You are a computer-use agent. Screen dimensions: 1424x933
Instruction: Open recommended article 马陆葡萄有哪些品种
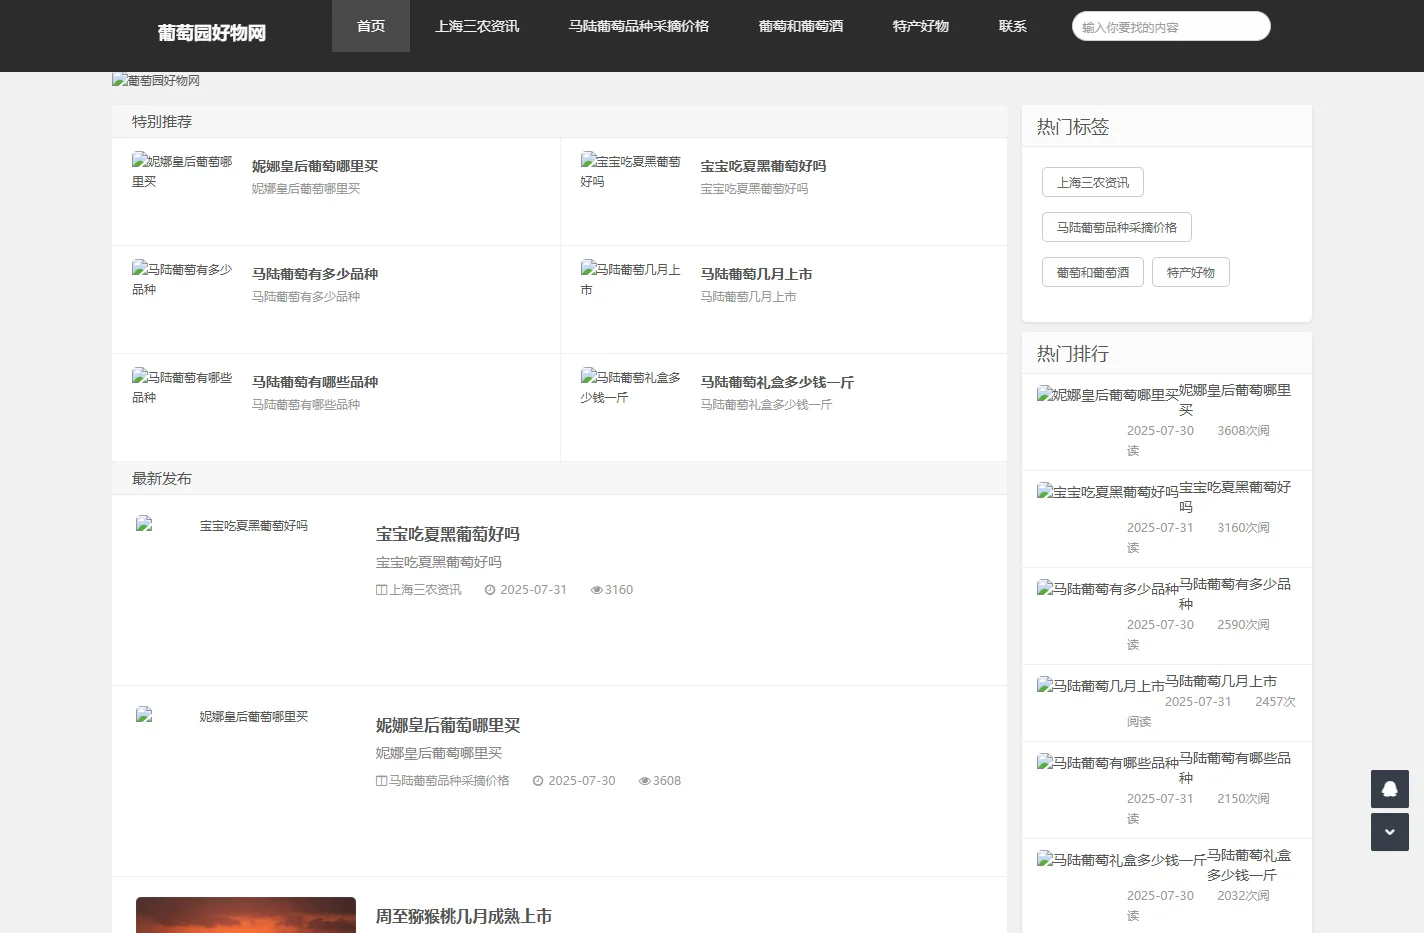click(x=315, y=382)
